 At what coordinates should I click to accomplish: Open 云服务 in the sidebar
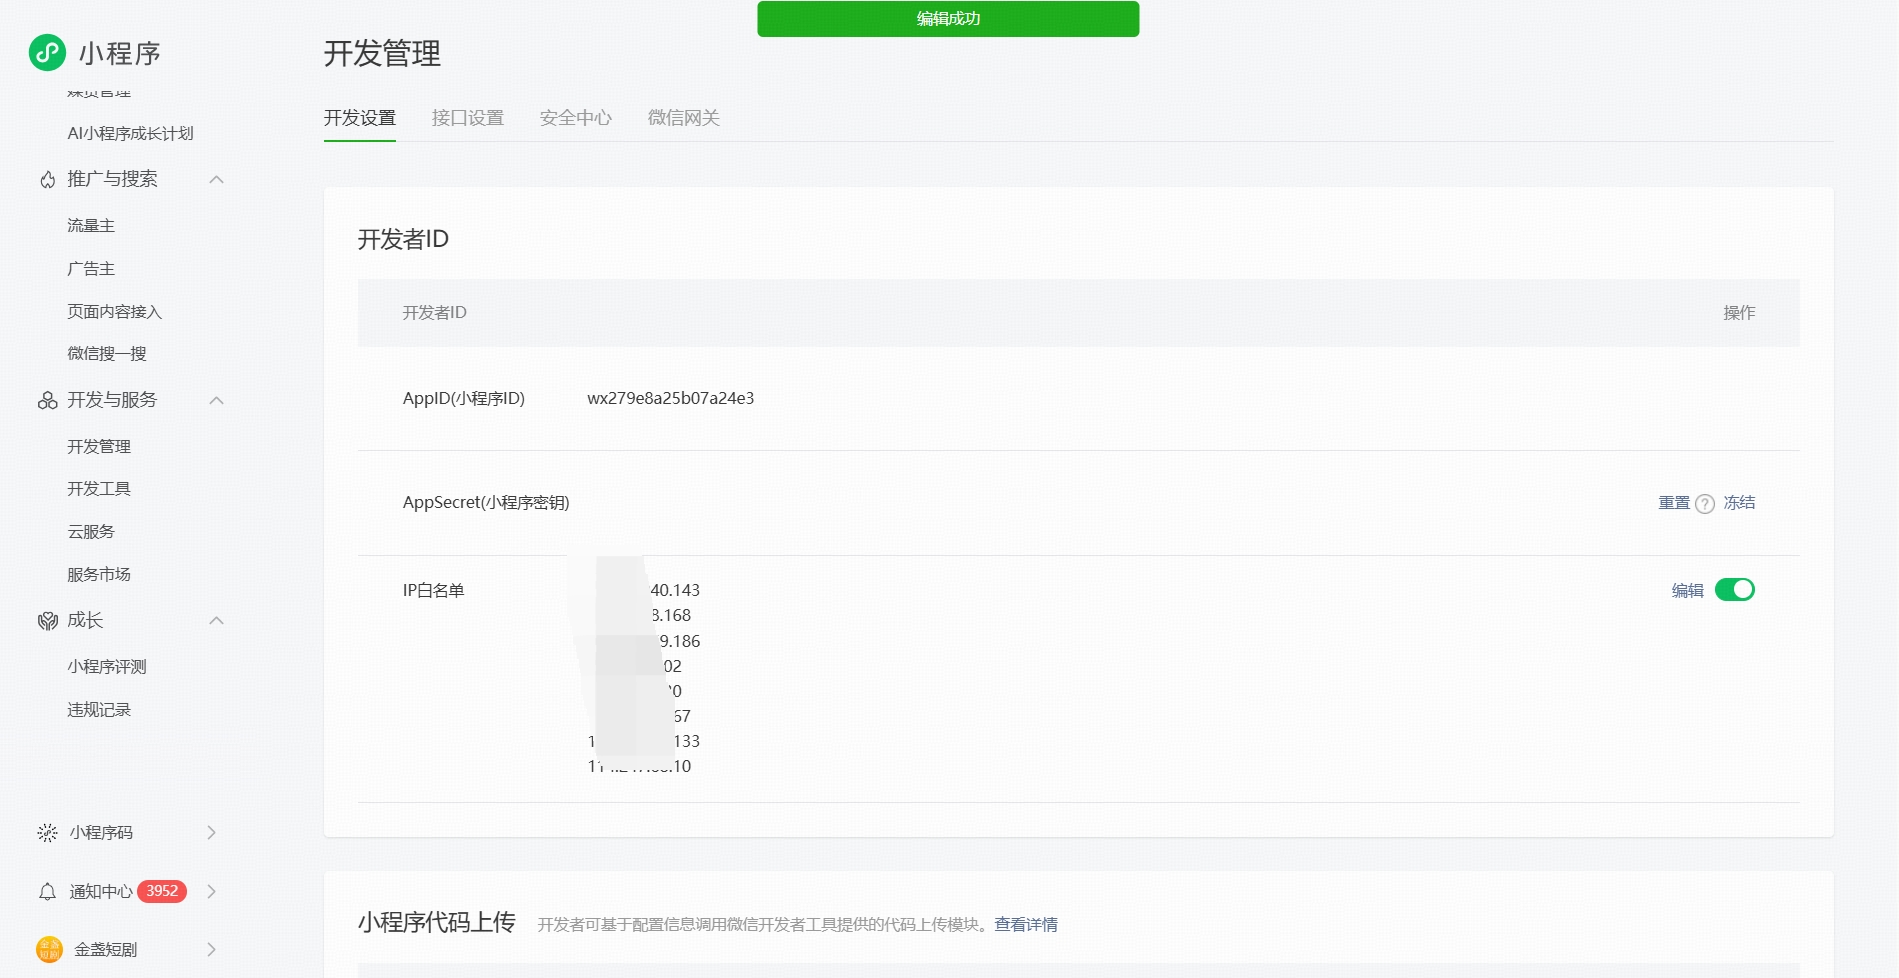click(x=91, y=532)
